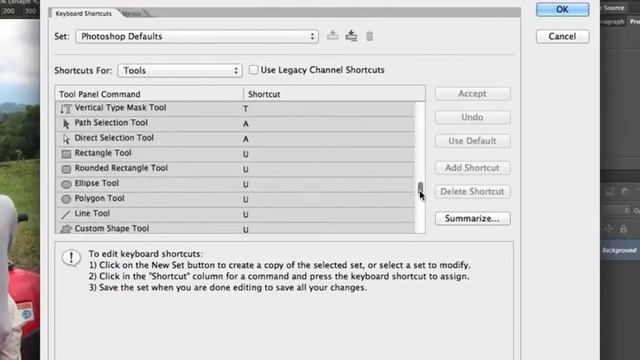Click shortcut U for Rounded Rectangle Tool
This screenshot has height=360, width=640.
245,169
